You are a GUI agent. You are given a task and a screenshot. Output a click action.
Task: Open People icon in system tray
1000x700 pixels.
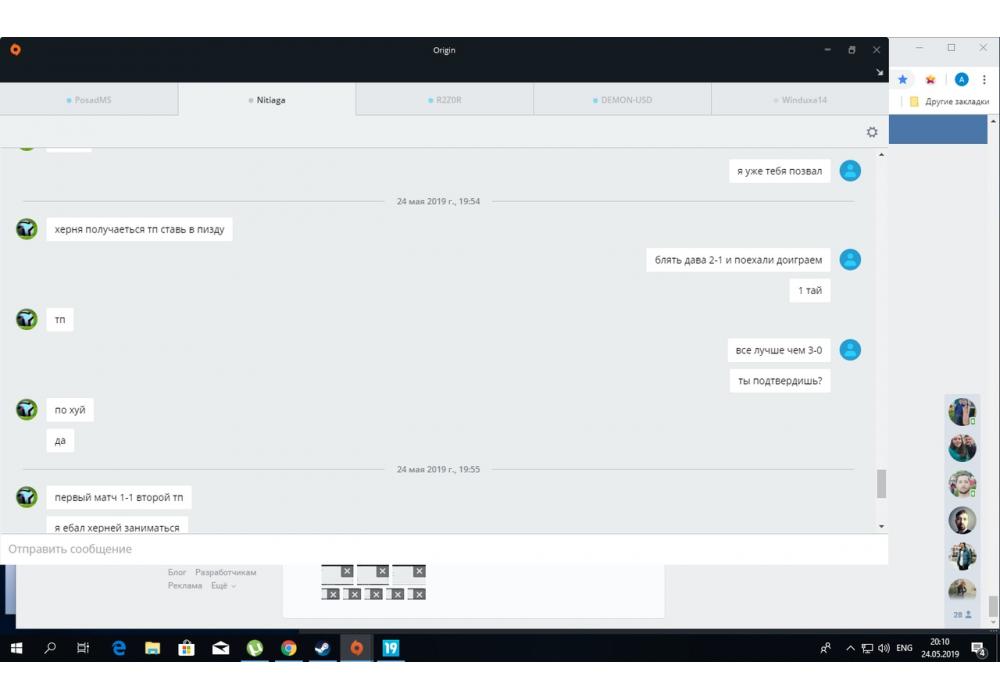(825, 648)
